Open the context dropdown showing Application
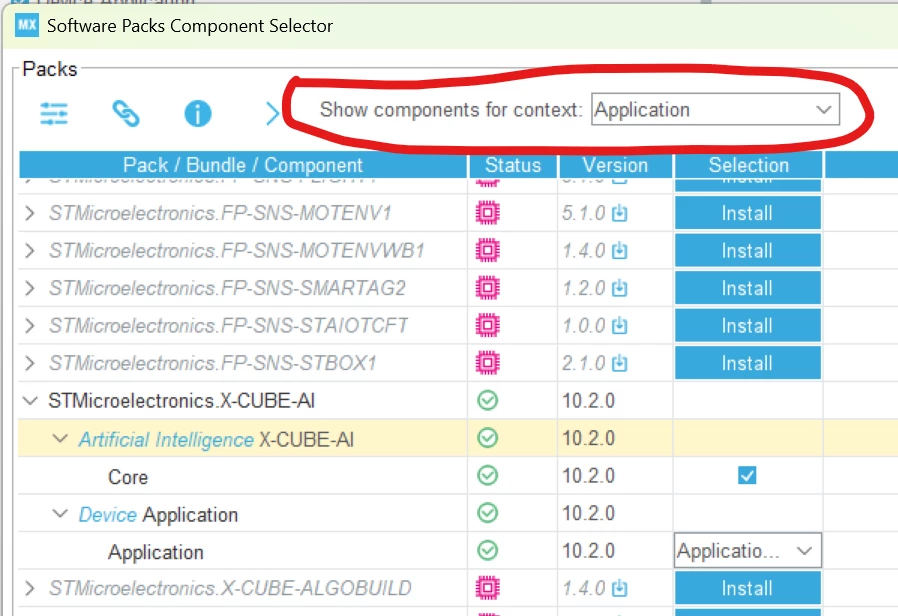 click(x=715, y=109)
